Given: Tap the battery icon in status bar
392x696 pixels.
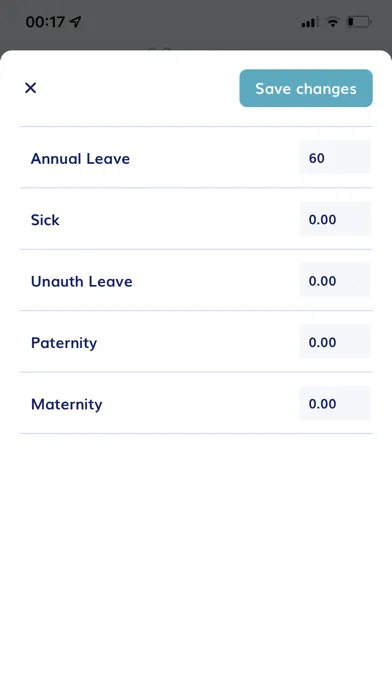Looking at the screenshot, I should pyautogui.click(x=358, y=22).
